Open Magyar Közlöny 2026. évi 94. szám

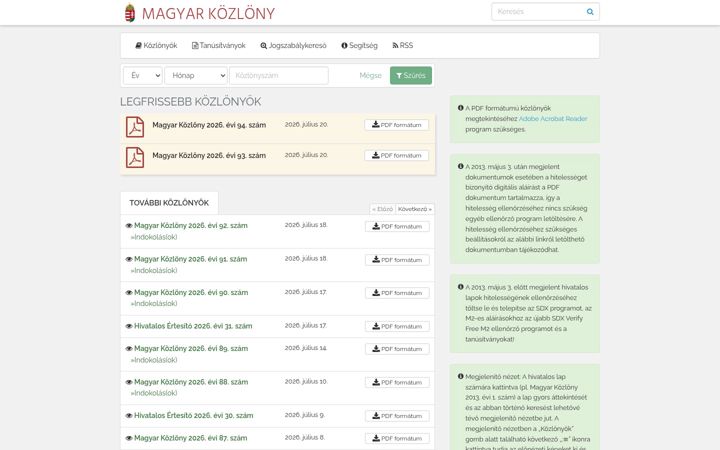pyautogui.click(x=209, y=125)
